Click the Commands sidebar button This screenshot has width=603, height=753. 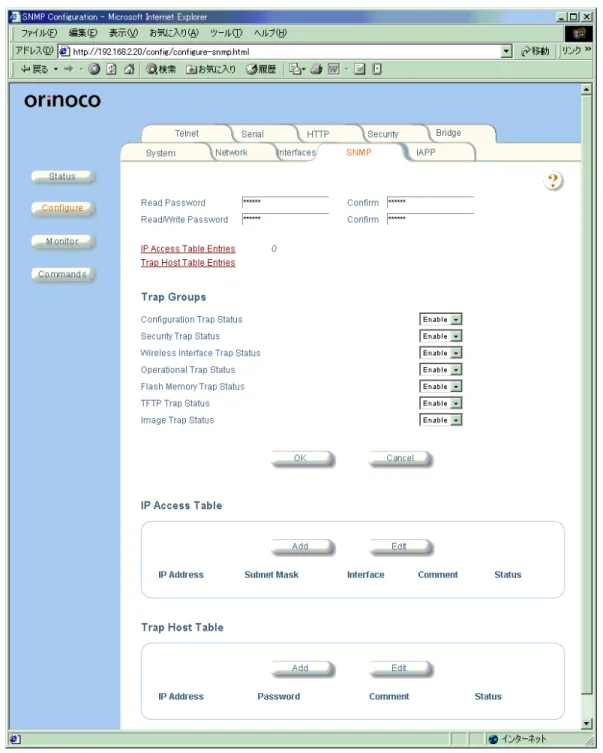[62, 275]
